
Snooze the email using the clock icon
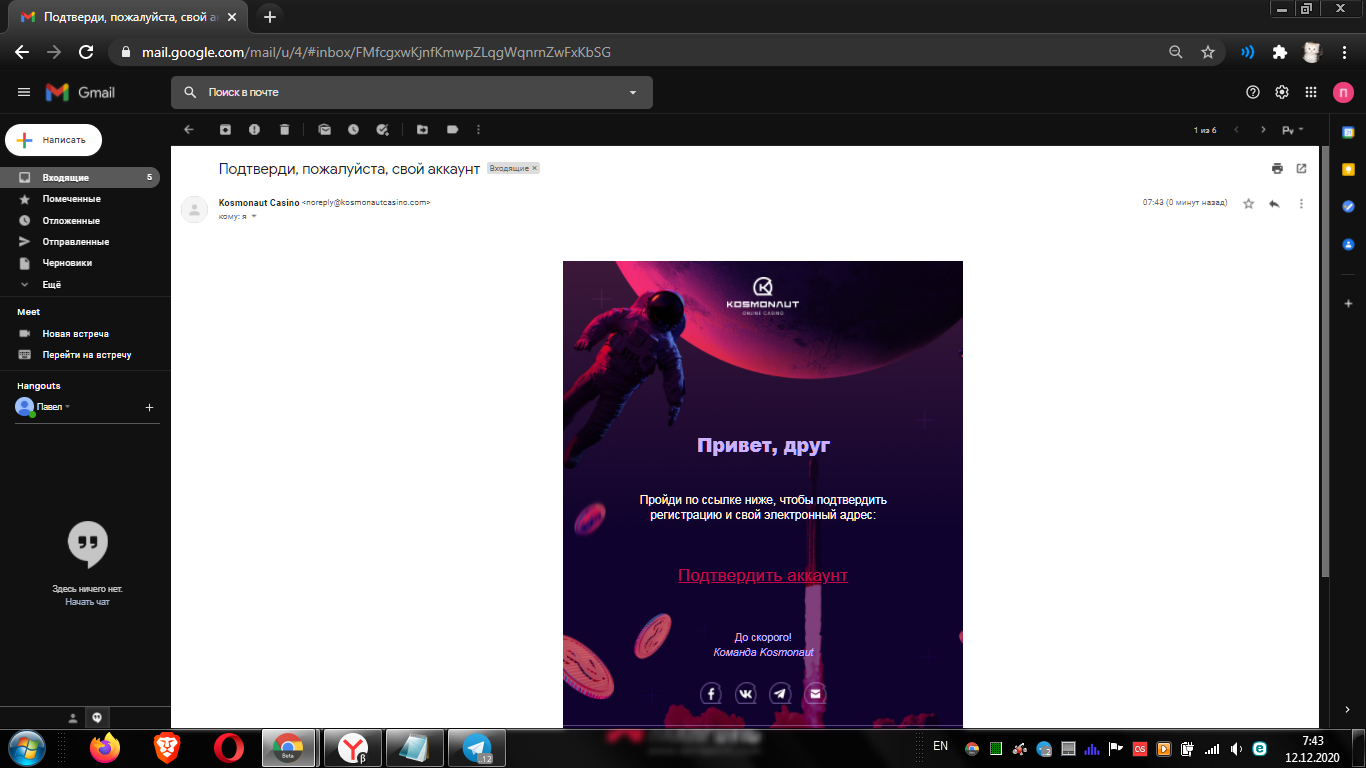[x=356, y=129]
